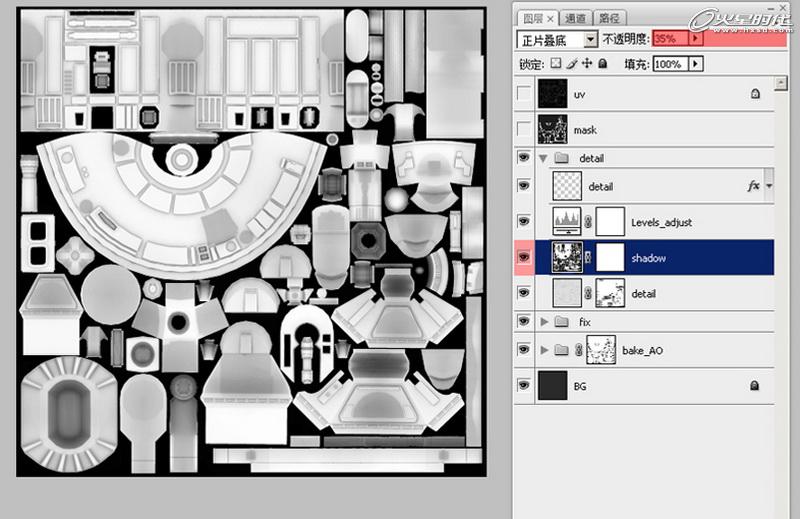Hide the Levels_adjust layer eye
This screenshot has height=519, width=800.
pos(523,221)
